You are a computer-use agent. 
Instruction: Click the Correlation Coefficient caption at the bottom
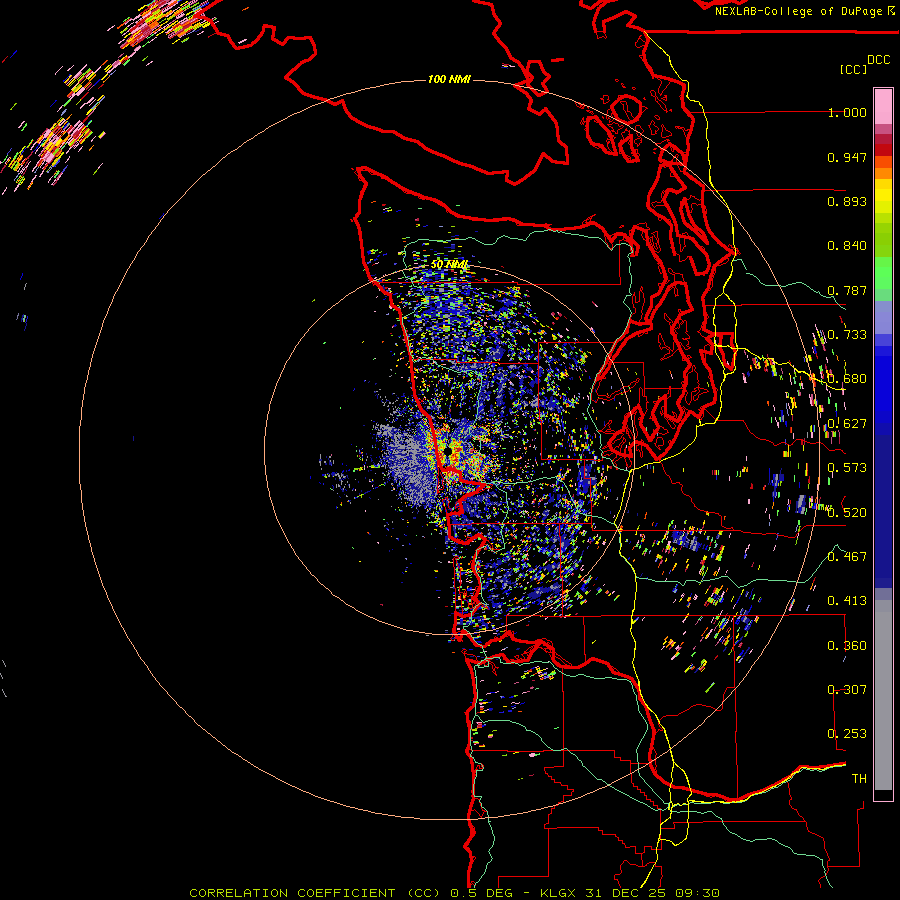pos(454,893)
